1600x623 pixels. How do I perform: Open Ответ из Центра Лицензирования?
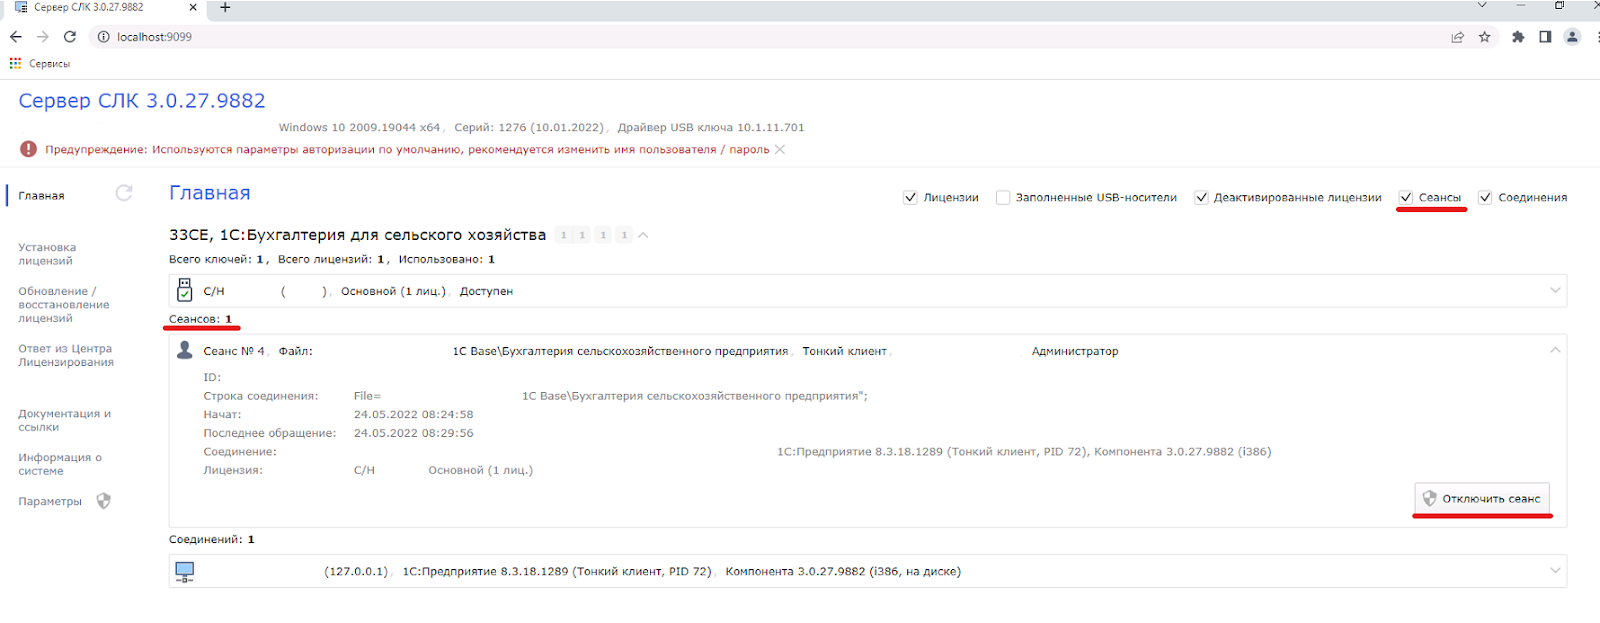pyautogui.click(x=66, y=355)
